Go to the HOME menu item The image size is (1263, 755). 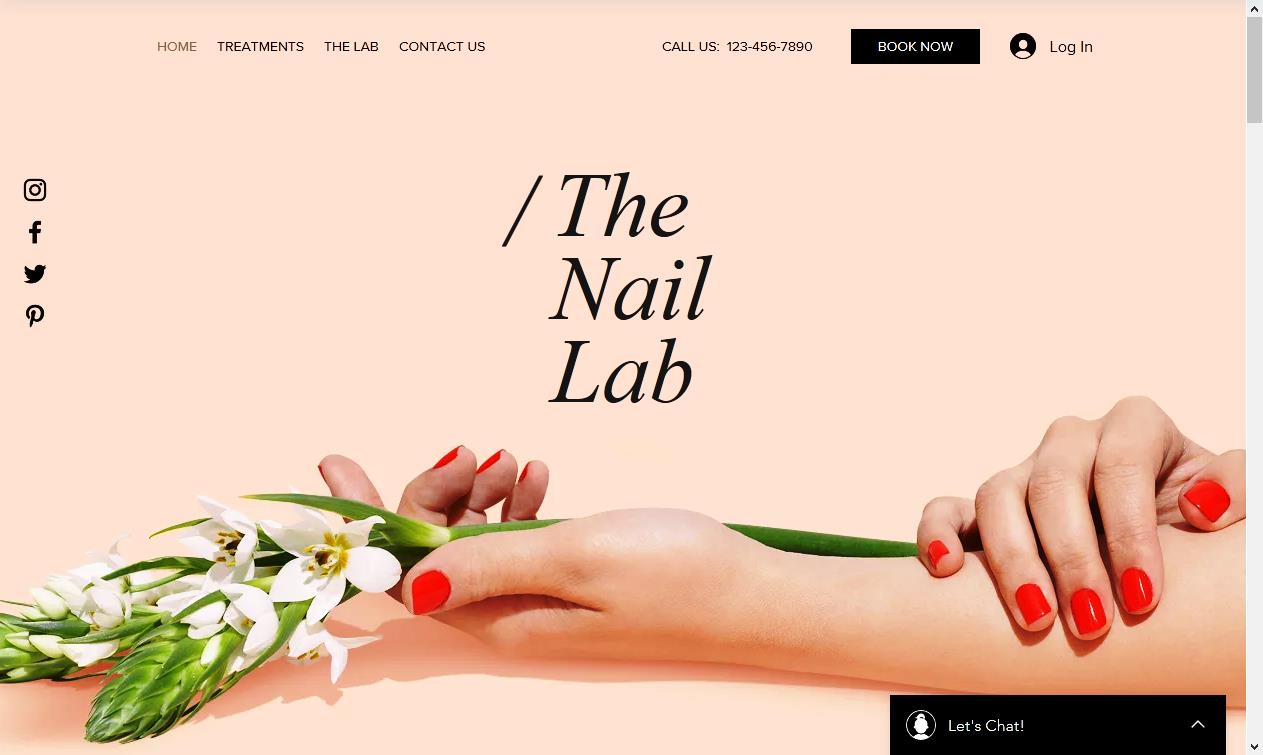point(177,46)
